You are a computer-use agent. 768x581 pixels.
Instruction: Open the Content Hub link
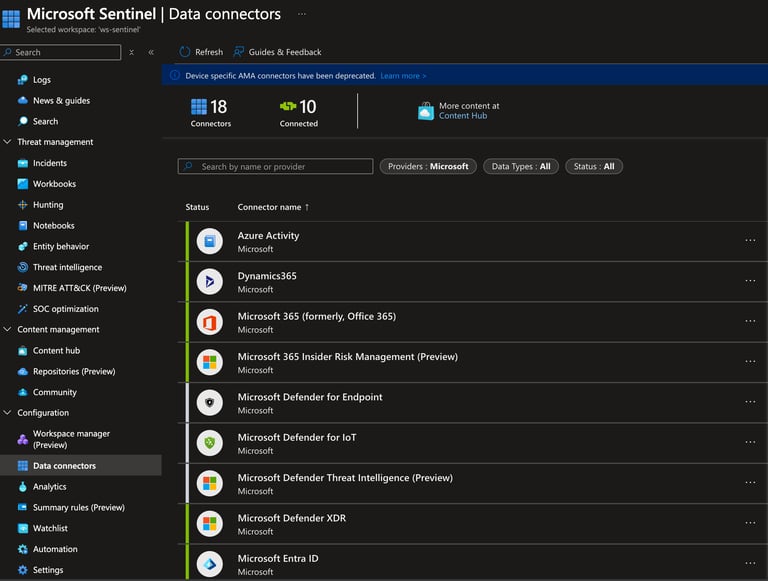tap(463, 116)
